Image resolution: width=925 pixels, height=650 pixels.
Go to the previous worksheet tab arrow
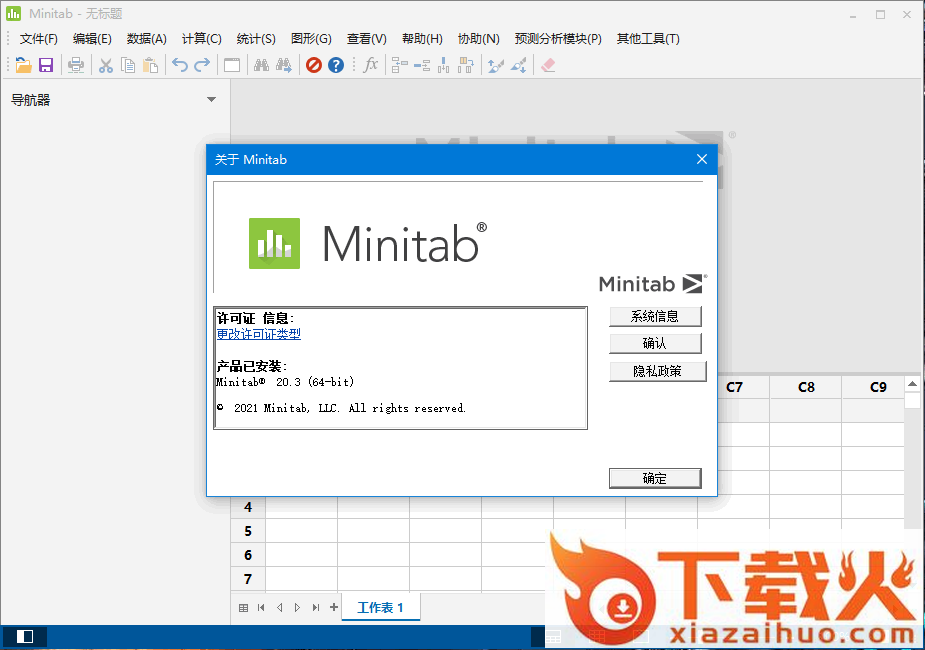280,608
